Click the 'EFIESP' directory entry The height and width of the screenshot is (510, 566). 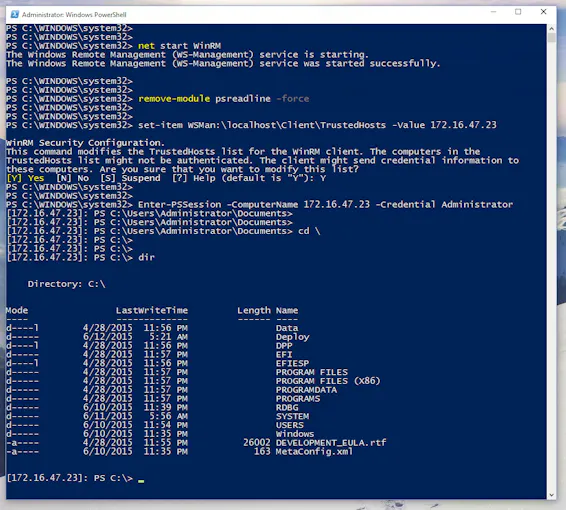[292, 363]
